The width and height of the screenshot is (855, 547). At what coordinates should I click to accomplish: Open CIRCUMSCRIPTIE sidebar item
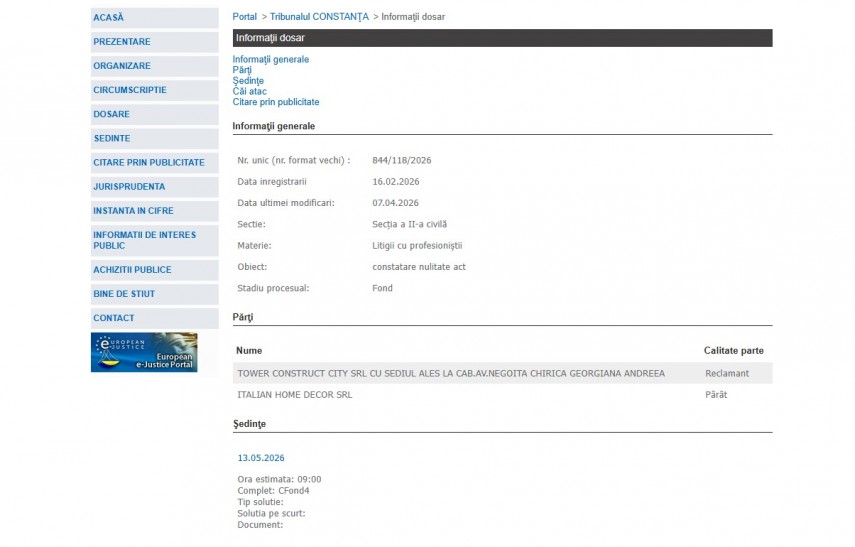click(x=130, y=90)
